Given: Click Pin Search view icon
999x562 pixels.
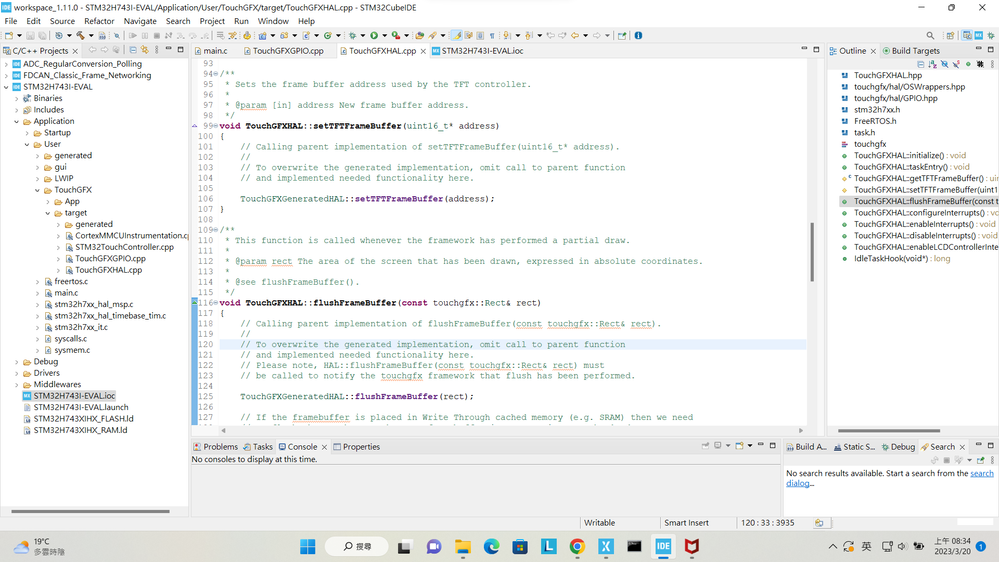Looking at the screenshot, I should (981, 460).
